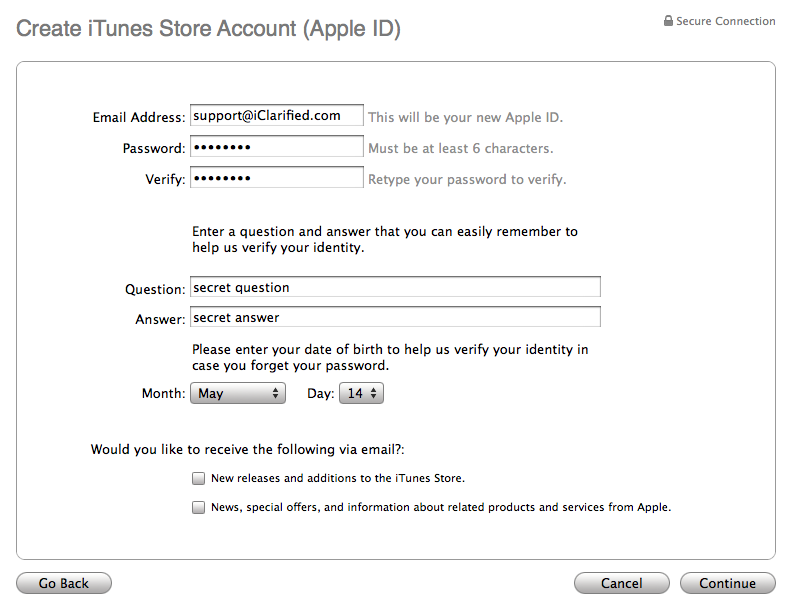Click the 'Answer:' label
This screenshot has width=794, height=607.
click(x=161, y=319)
